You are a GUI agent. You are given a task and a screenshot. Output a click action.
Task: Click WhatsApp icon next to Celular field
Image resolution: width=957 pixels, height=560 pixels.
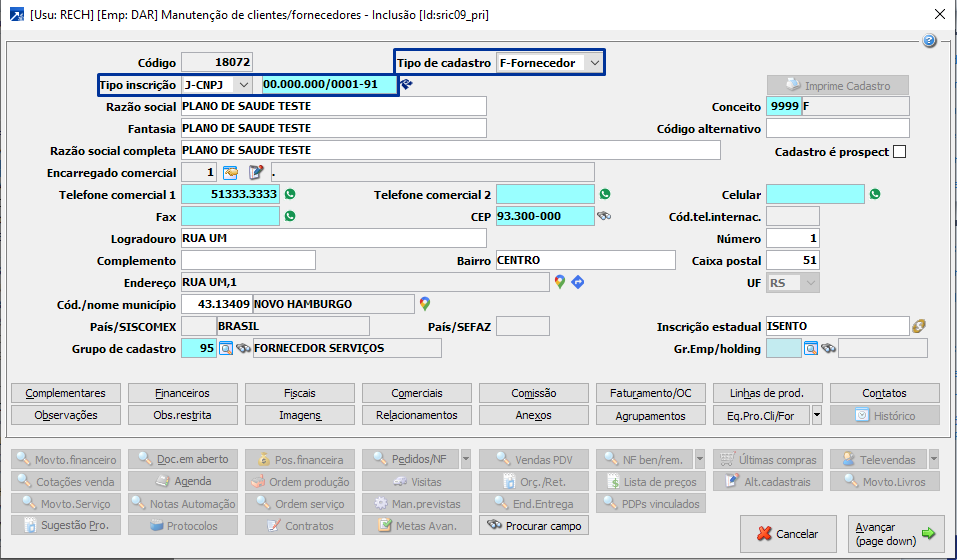pyautogui.click(x=875, y=194)
